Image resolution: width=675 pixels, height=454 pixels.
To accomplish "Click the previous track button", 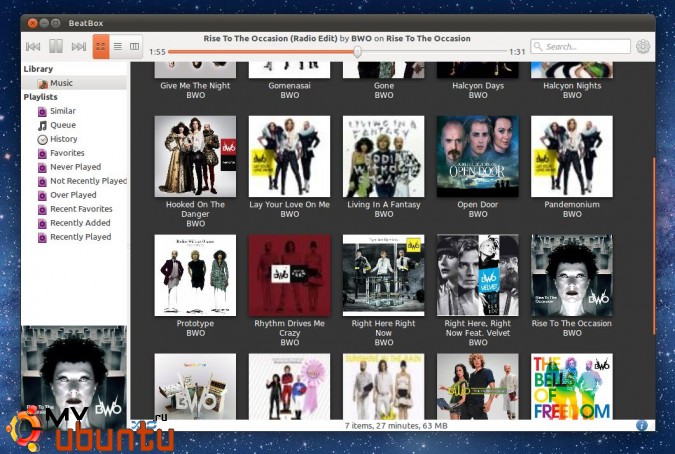I will pos(33,46).
